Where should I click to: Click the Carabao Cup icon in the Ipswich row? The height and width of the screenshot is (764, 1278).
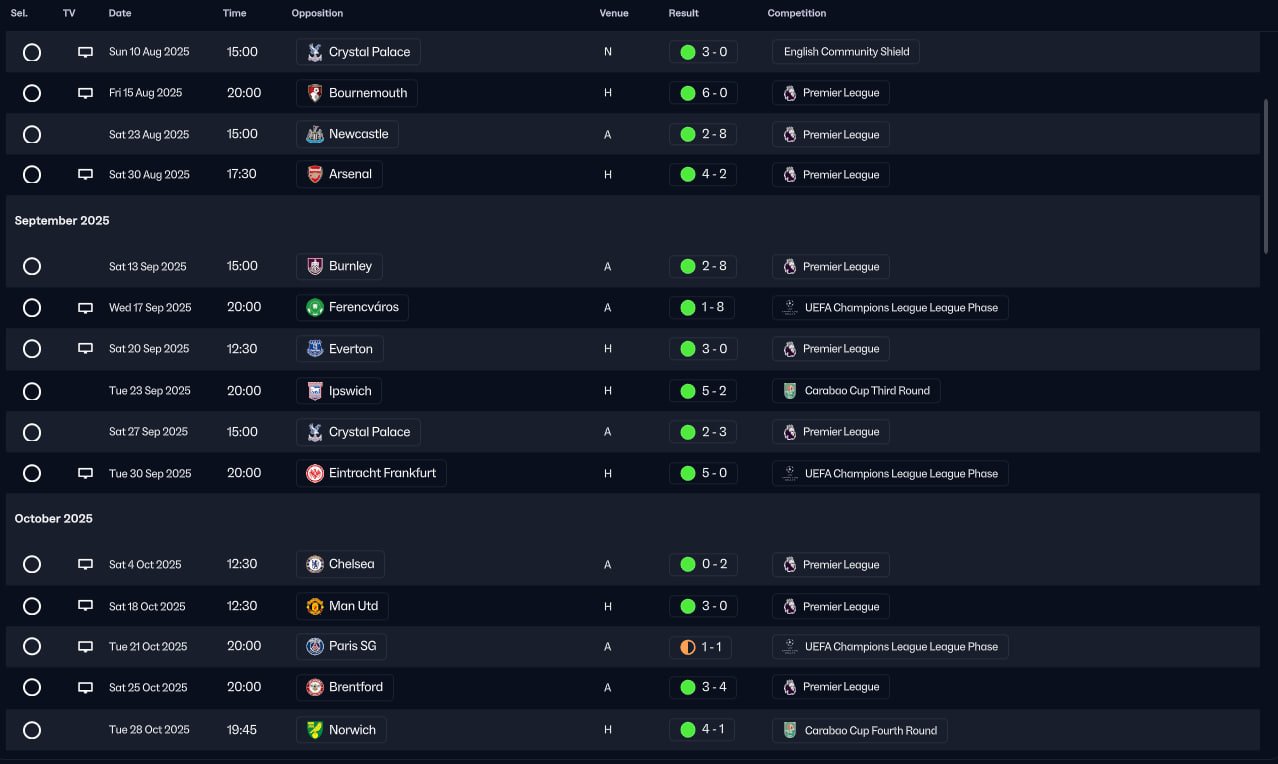[x=790, y=391]
